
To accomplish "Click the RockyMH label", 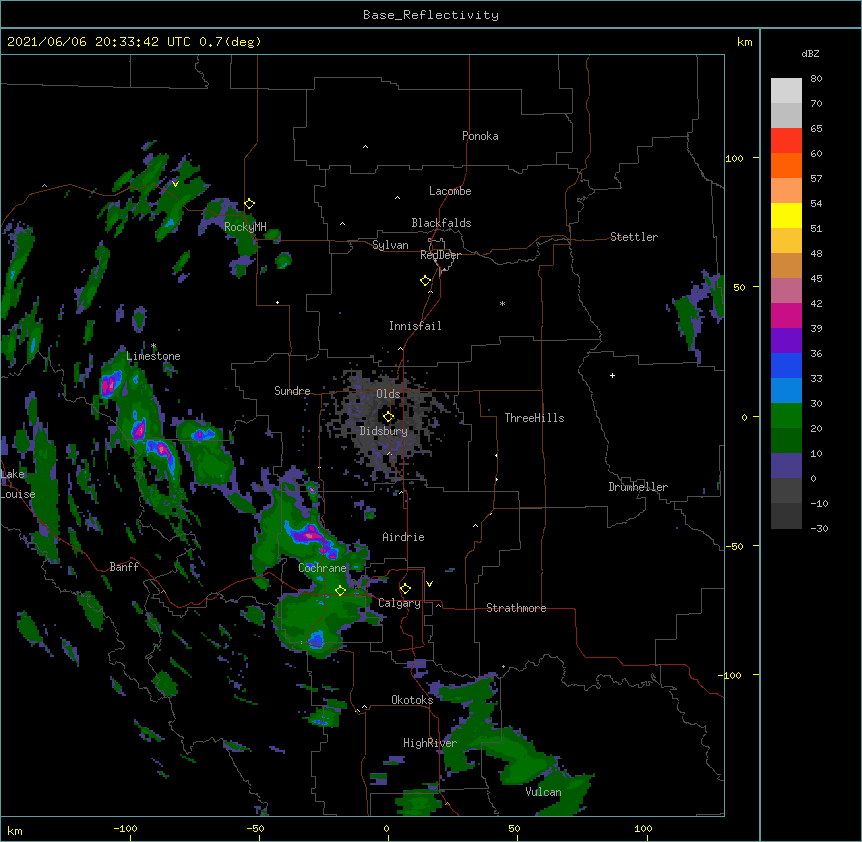I will coord(245,227).
